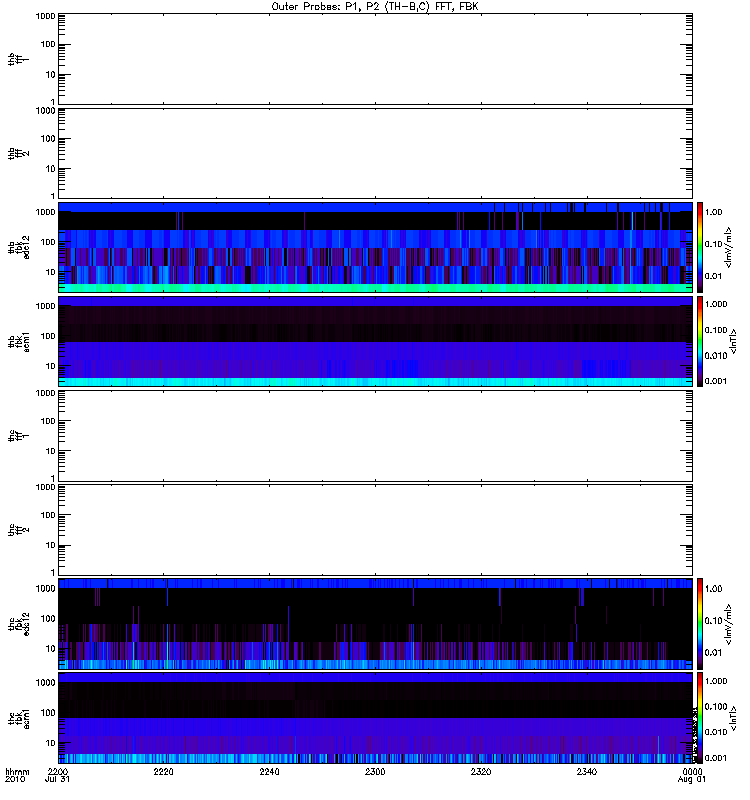Click the 1.000 tick on thb scm1 color bar
This screenshot has height=800, width=750.
click(716, 304)
